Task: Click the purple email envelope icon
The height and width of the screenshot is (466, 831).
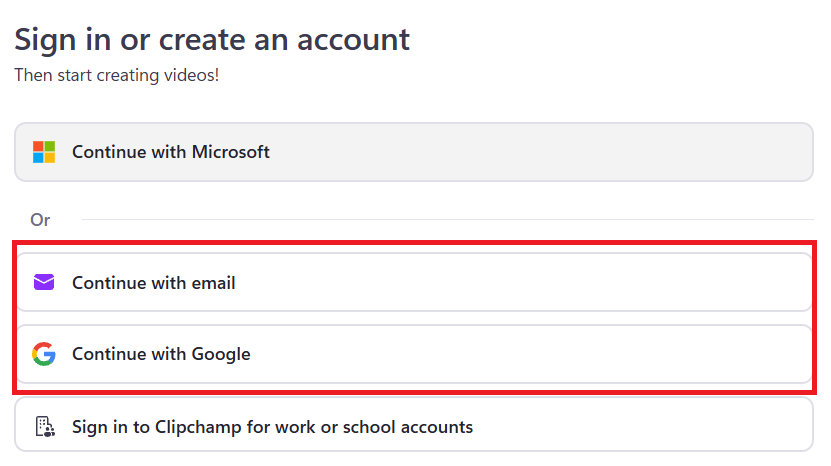Action: [x=44, y=282]
